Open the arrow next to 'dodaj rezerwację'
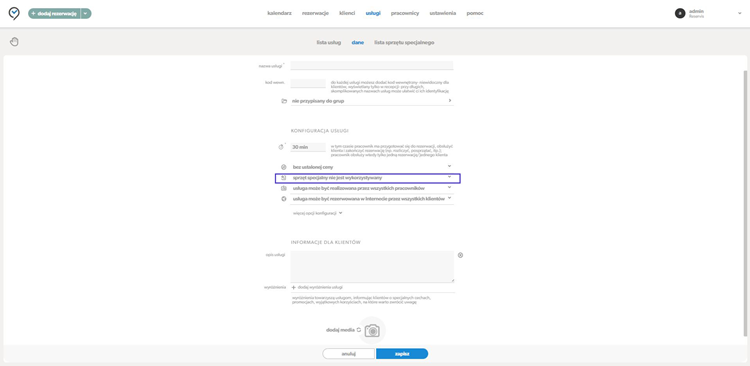The width and height of the screenshot is (750, 366). click(x=86, y=13)
